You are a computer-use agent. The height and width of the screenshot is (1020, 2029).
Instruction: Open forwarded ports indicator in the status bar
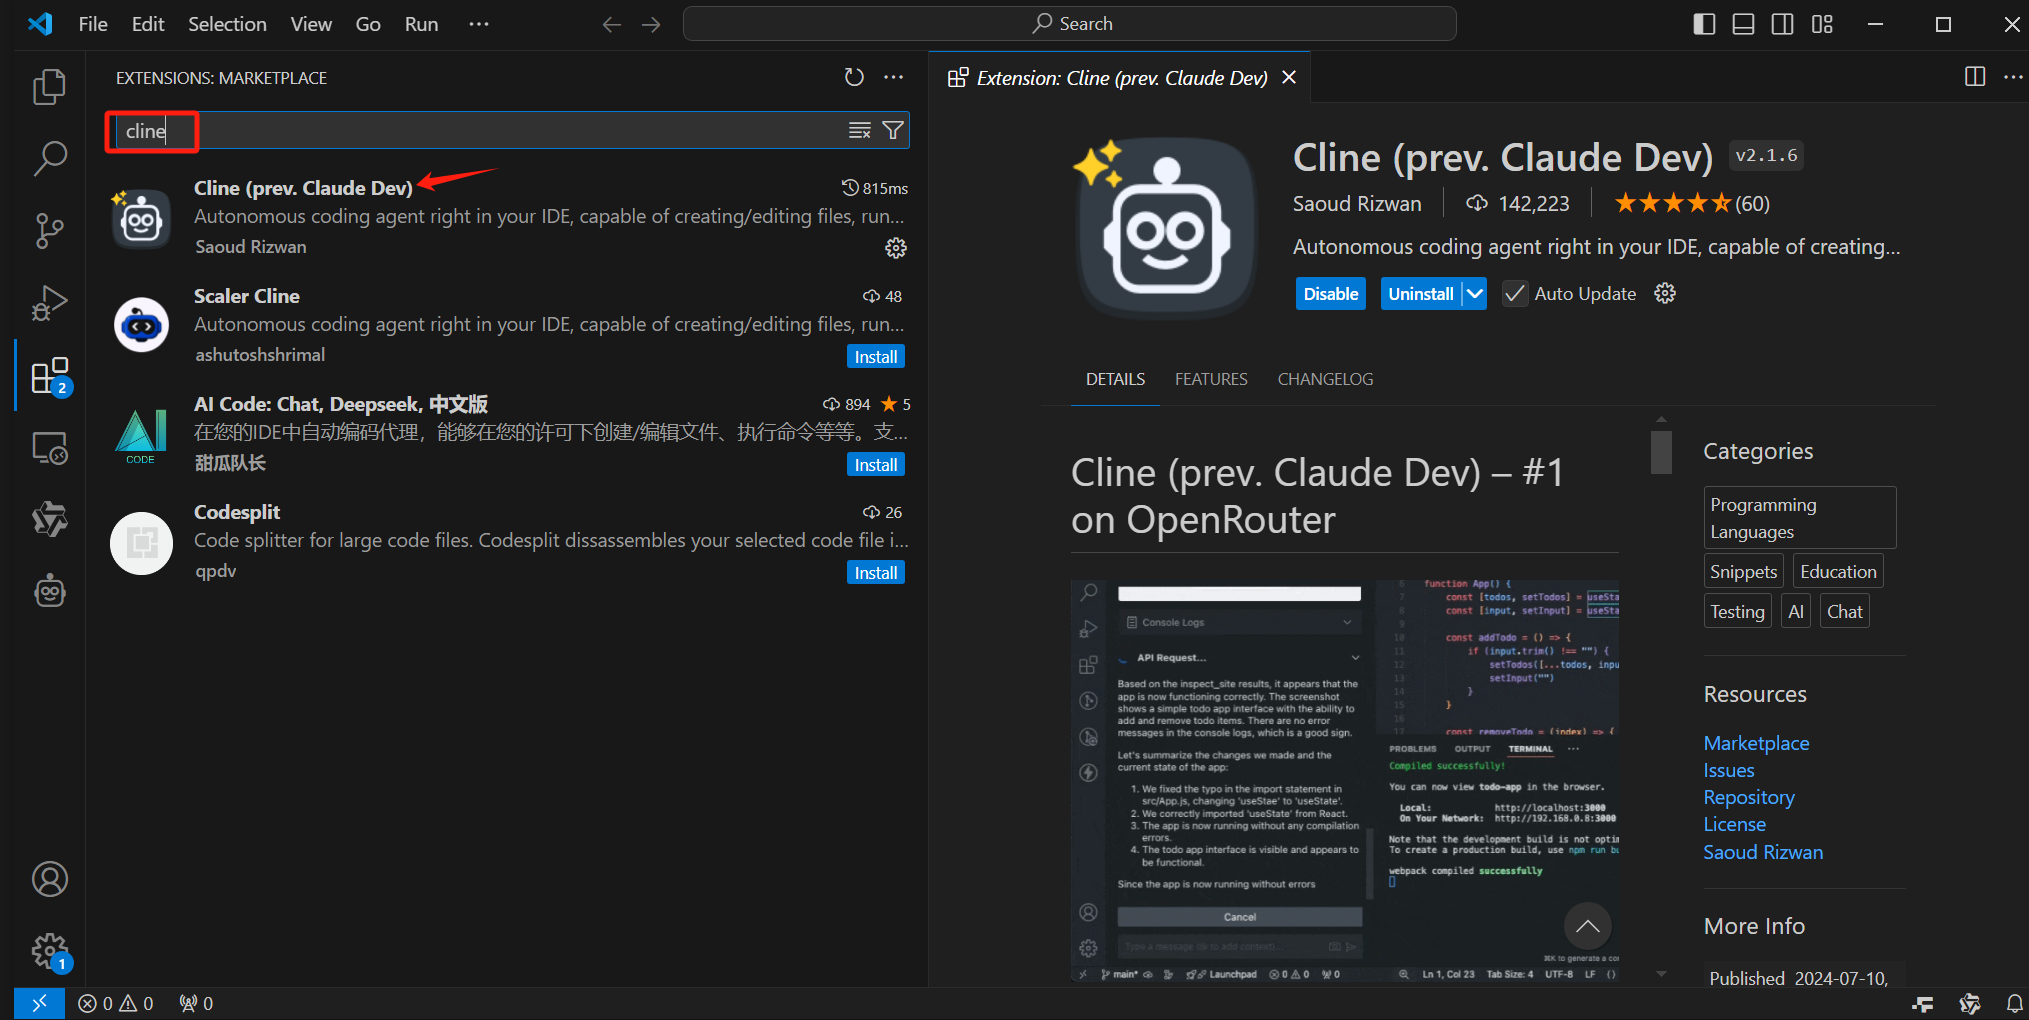pyautogui.click(x=196, y=1003)
